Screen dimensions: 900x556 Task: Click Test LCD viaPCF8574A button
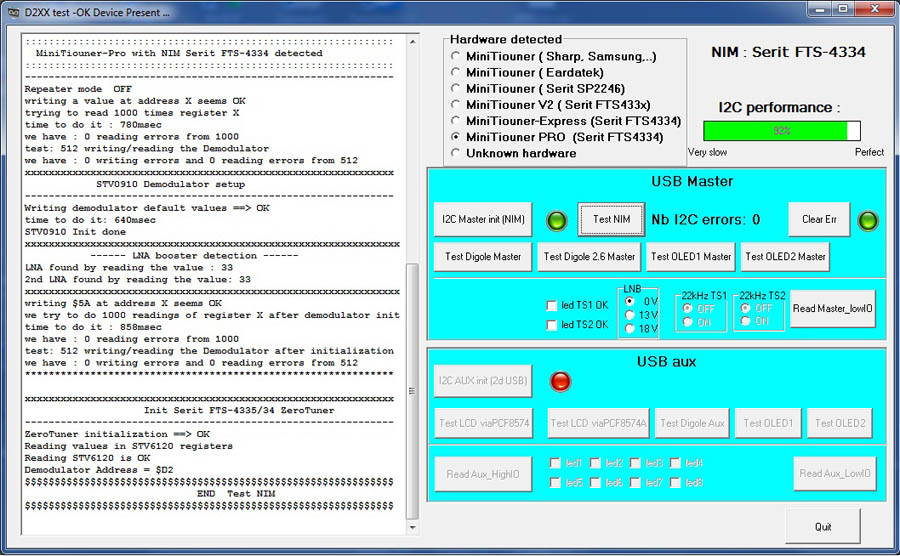[x=598, y=423]
